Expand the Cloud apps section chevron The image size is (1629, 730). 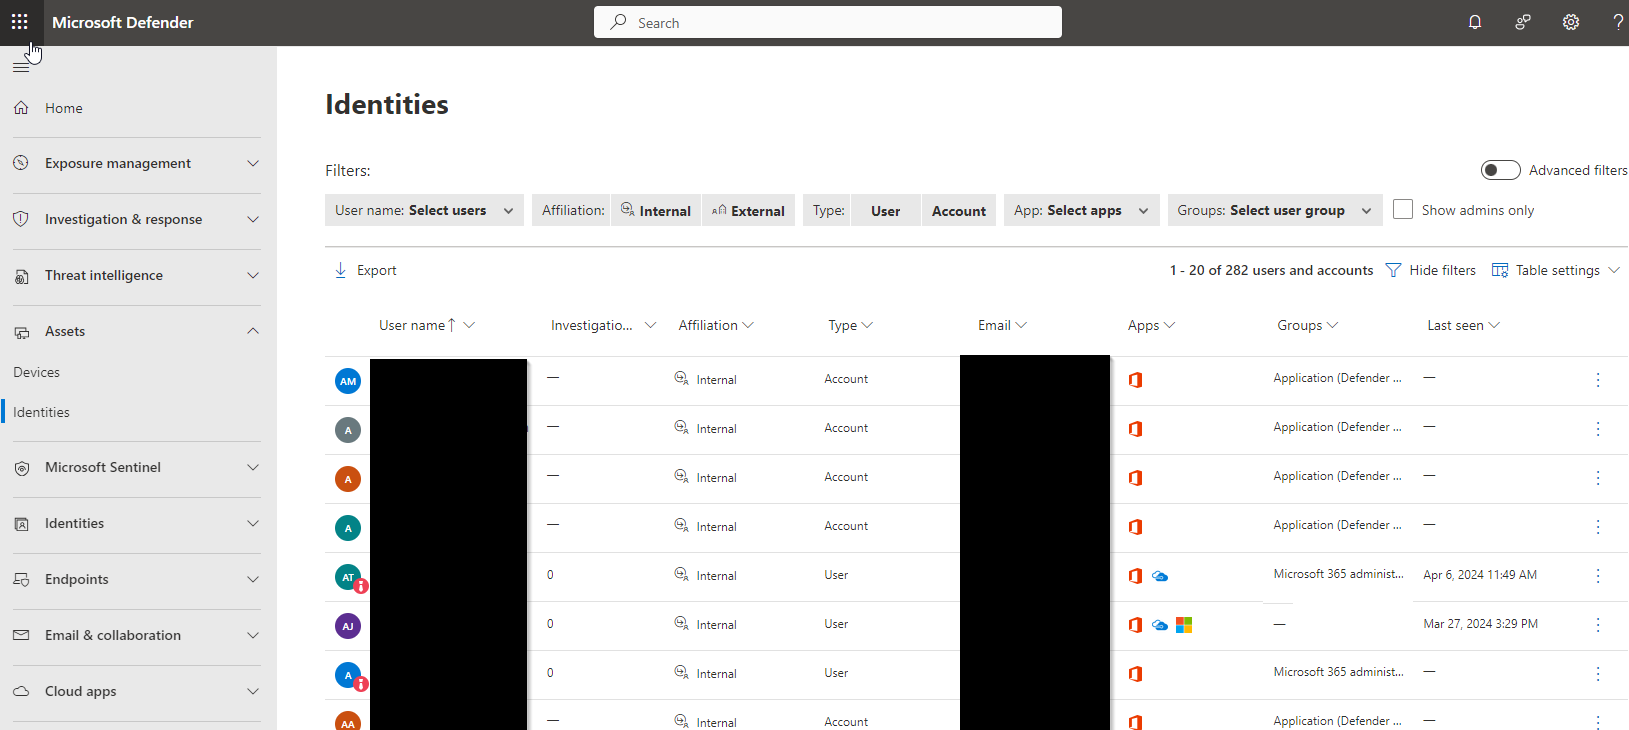[253, 691]
